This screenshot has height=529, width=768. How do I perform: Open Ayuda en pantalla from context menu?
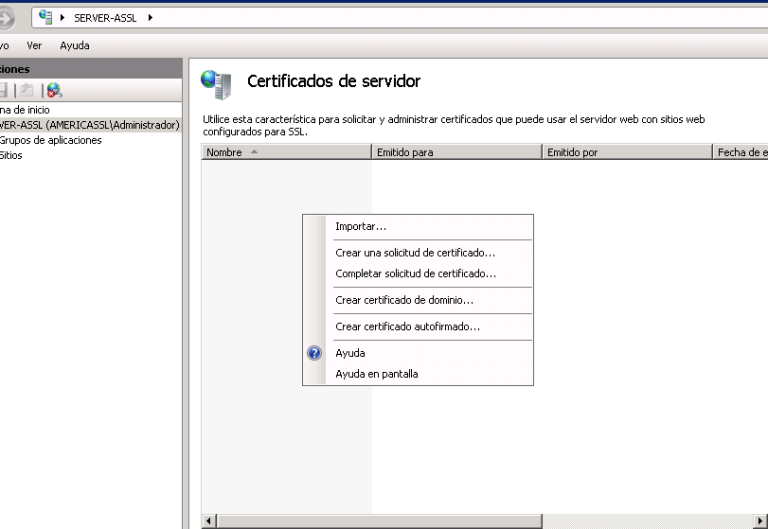[377, 374]
